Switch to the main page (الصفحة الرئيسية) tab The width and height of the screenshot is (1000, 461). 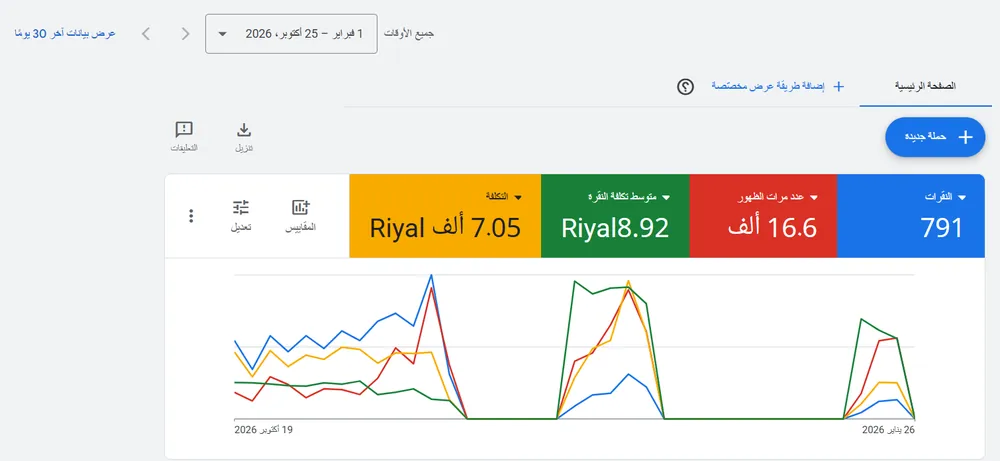(926, 86)
